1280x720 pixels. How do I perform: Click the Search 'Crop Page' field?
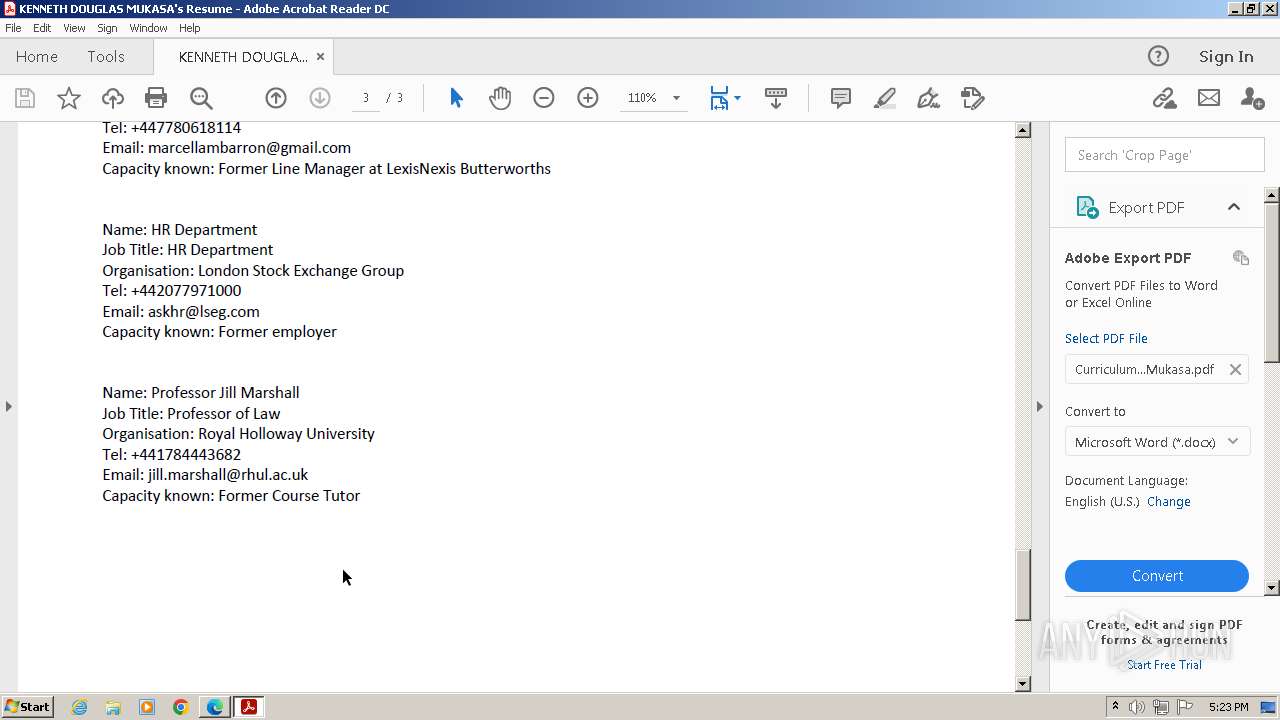point(1165,155)
